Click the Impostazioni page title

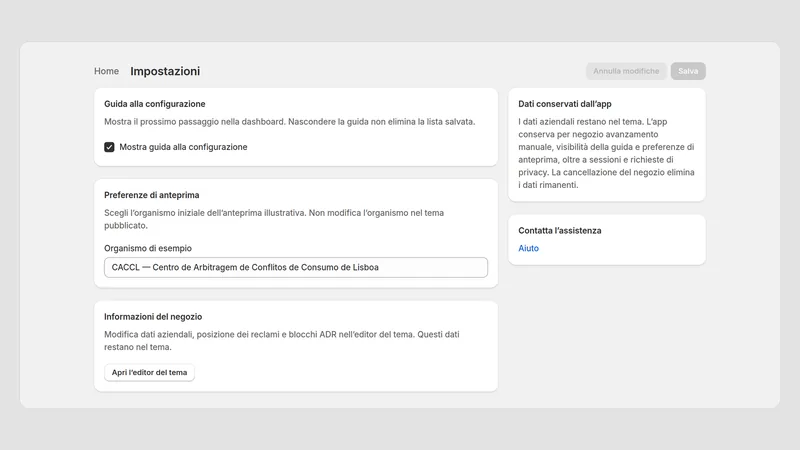(x=165, y=71)
